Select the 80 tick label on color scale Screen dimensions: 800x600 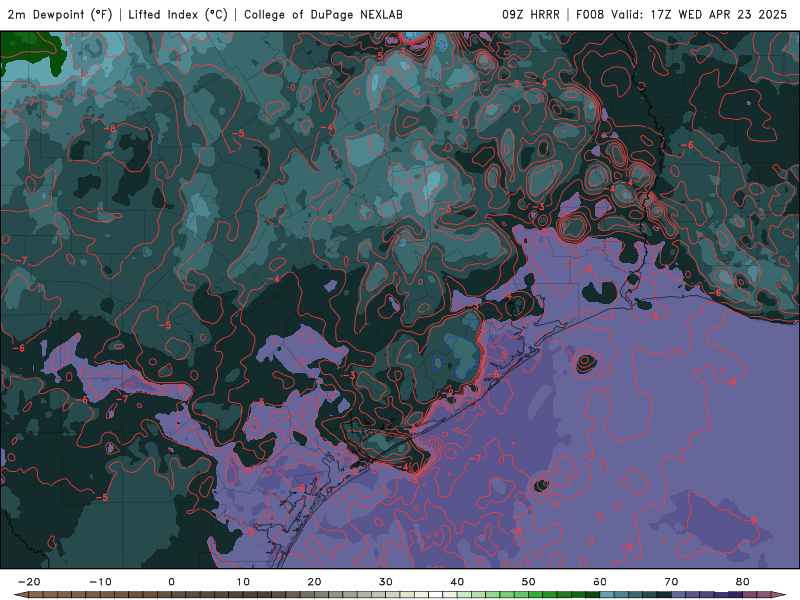click(x=743, y=582)
